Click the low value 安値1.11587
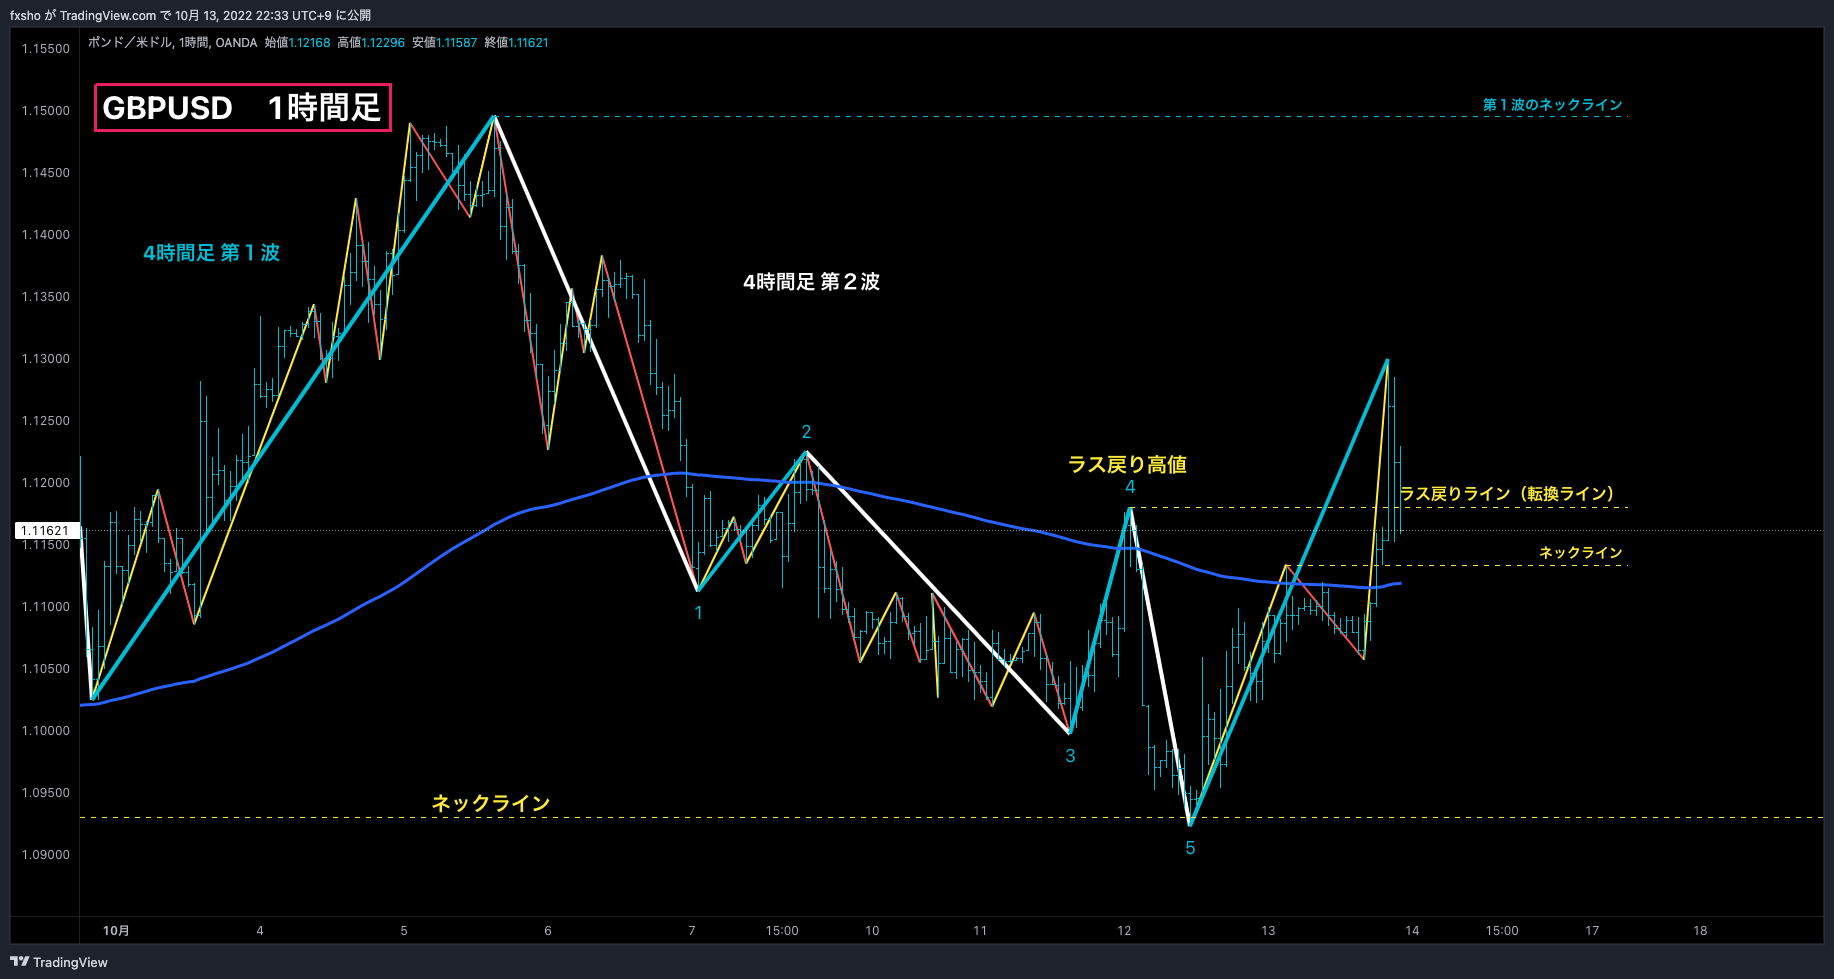The width and height of the screenshot is (1834, 979). [x=445, y=42]
